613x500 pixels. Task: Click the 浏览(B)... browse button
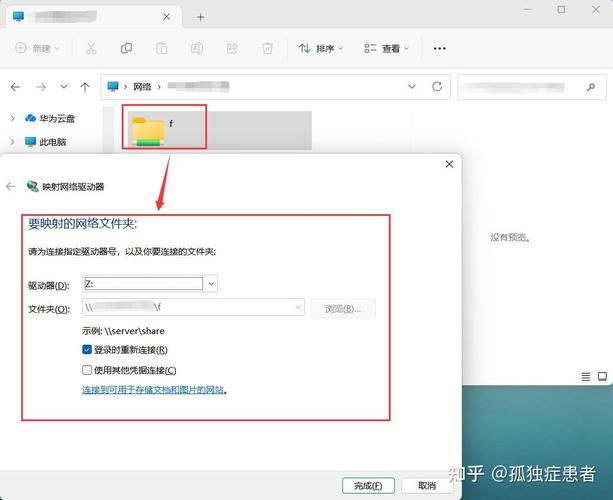point(343,309)
